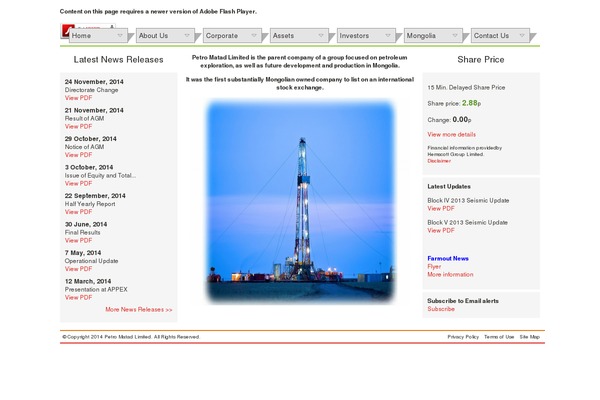View PDF for Block IV Seismic Update
Viewport: 600px width, 400px height.
click(x=441, y=209)
